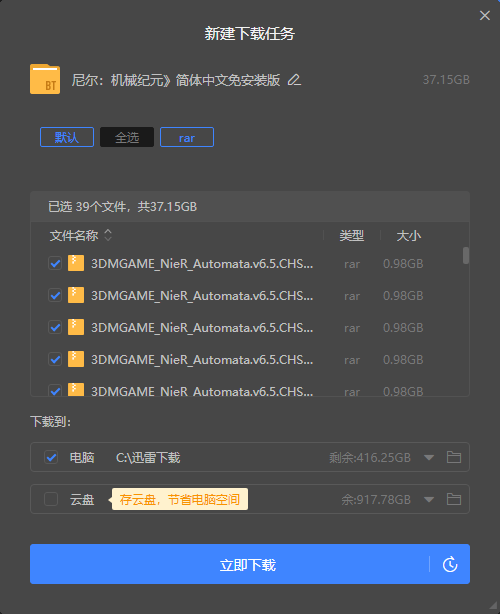Toggle the 电脑 download destination checkbox
The image size is (500, 614).
(x=51, y=457)
